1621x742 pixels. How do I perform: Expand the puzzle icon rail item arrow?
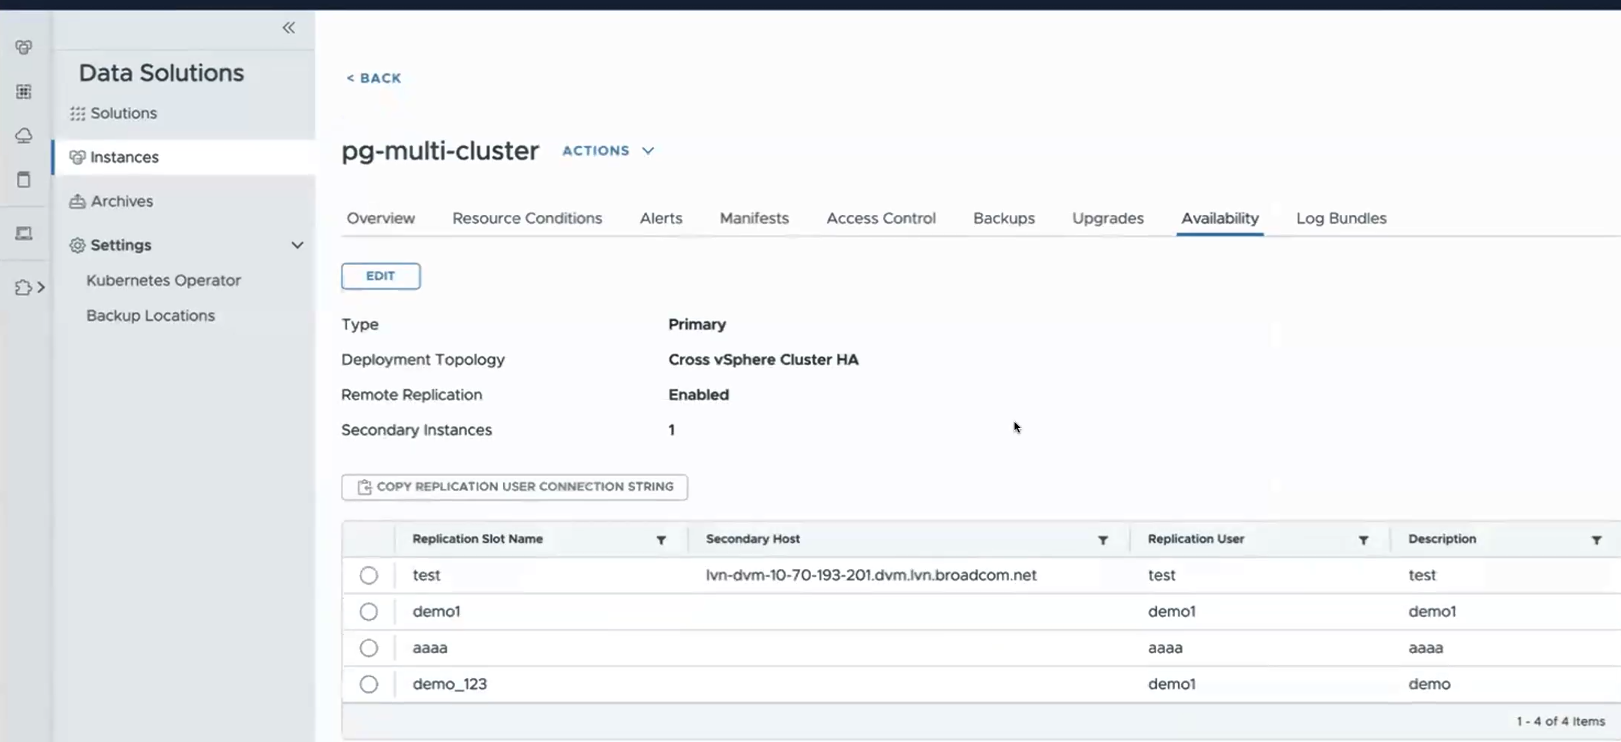click(x=41, y=288)
